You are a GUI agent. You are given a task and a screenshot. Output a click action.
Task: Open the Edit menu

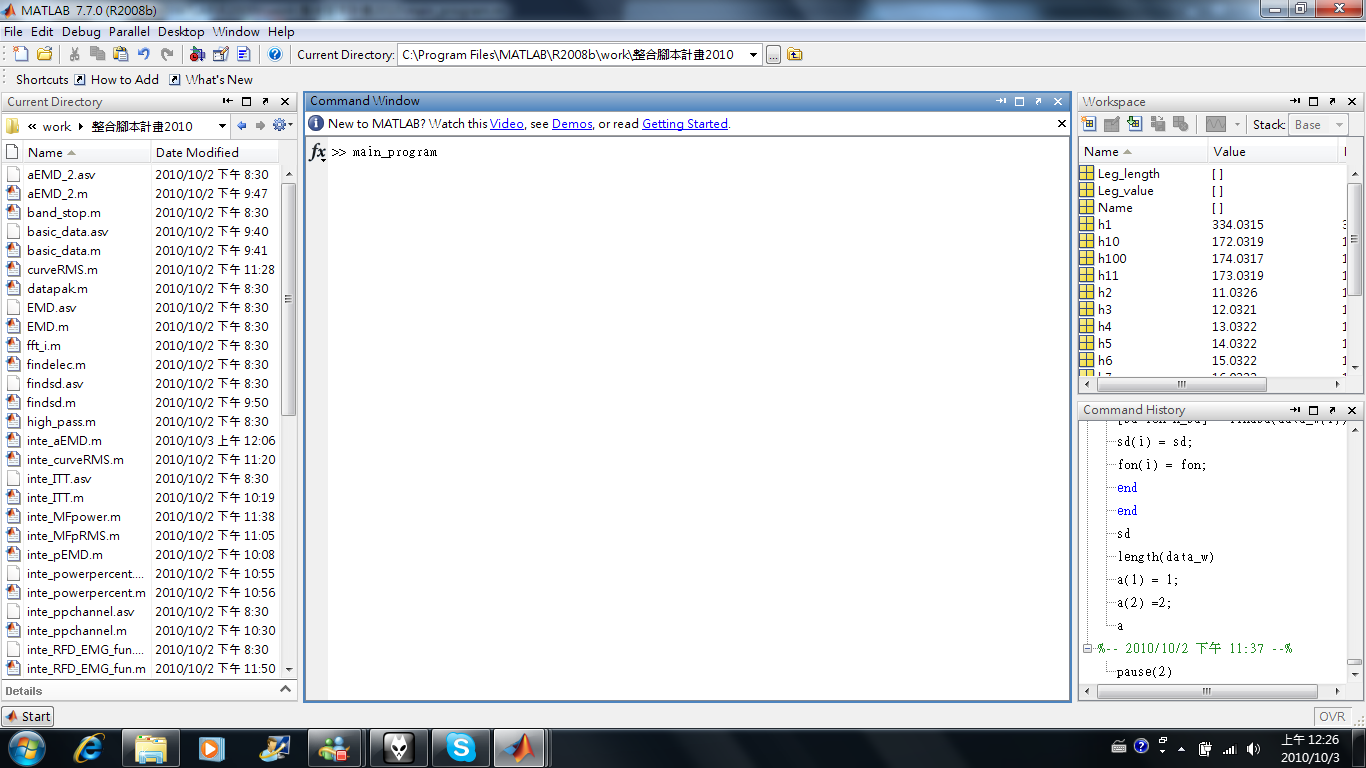coord(42,32)
